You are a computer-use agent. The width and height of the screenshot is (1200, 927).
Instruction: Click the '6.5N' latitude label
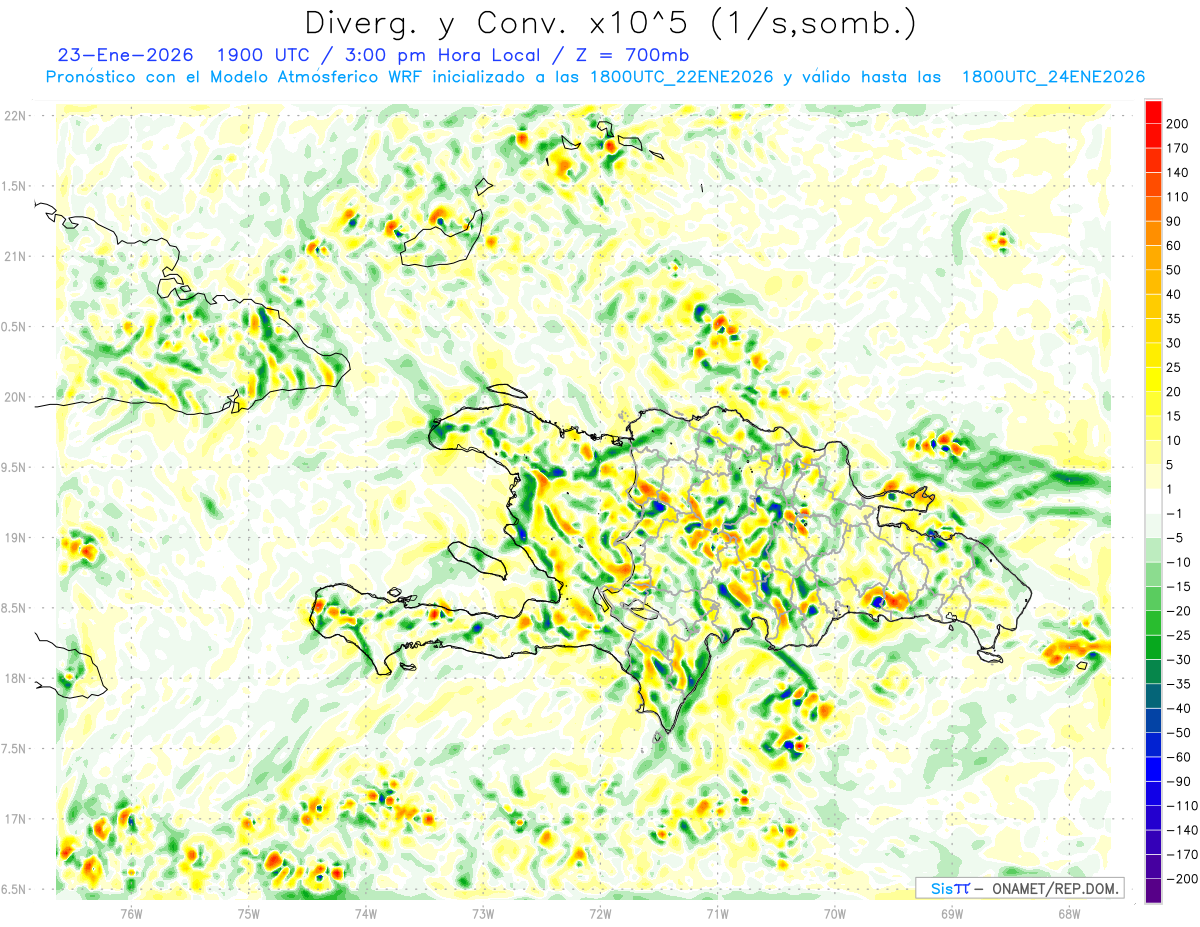click(14, 890)
